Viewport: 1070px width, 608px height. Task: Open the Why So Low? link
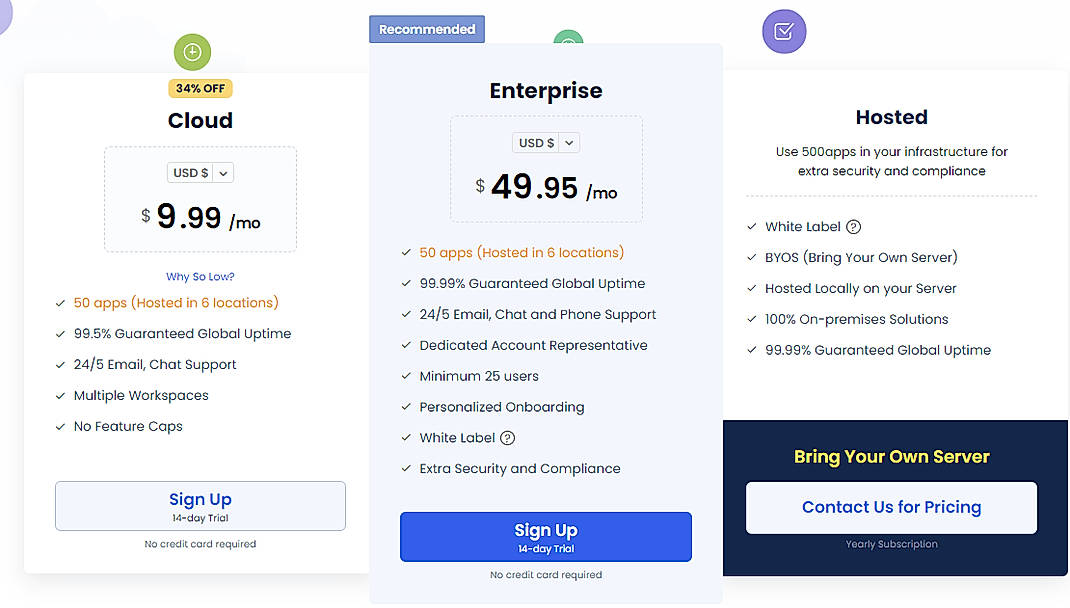[200, 276]
